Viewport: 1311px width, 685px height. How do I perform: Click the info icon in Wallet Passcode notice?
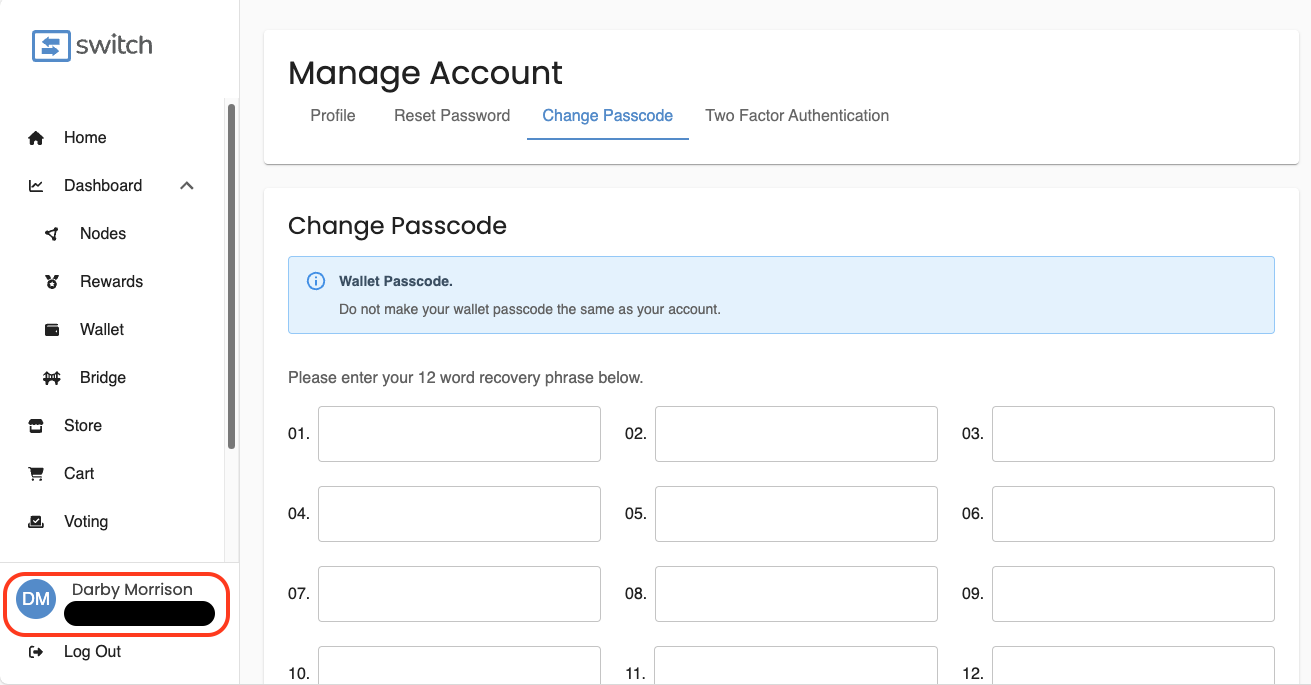coord(315,281)
